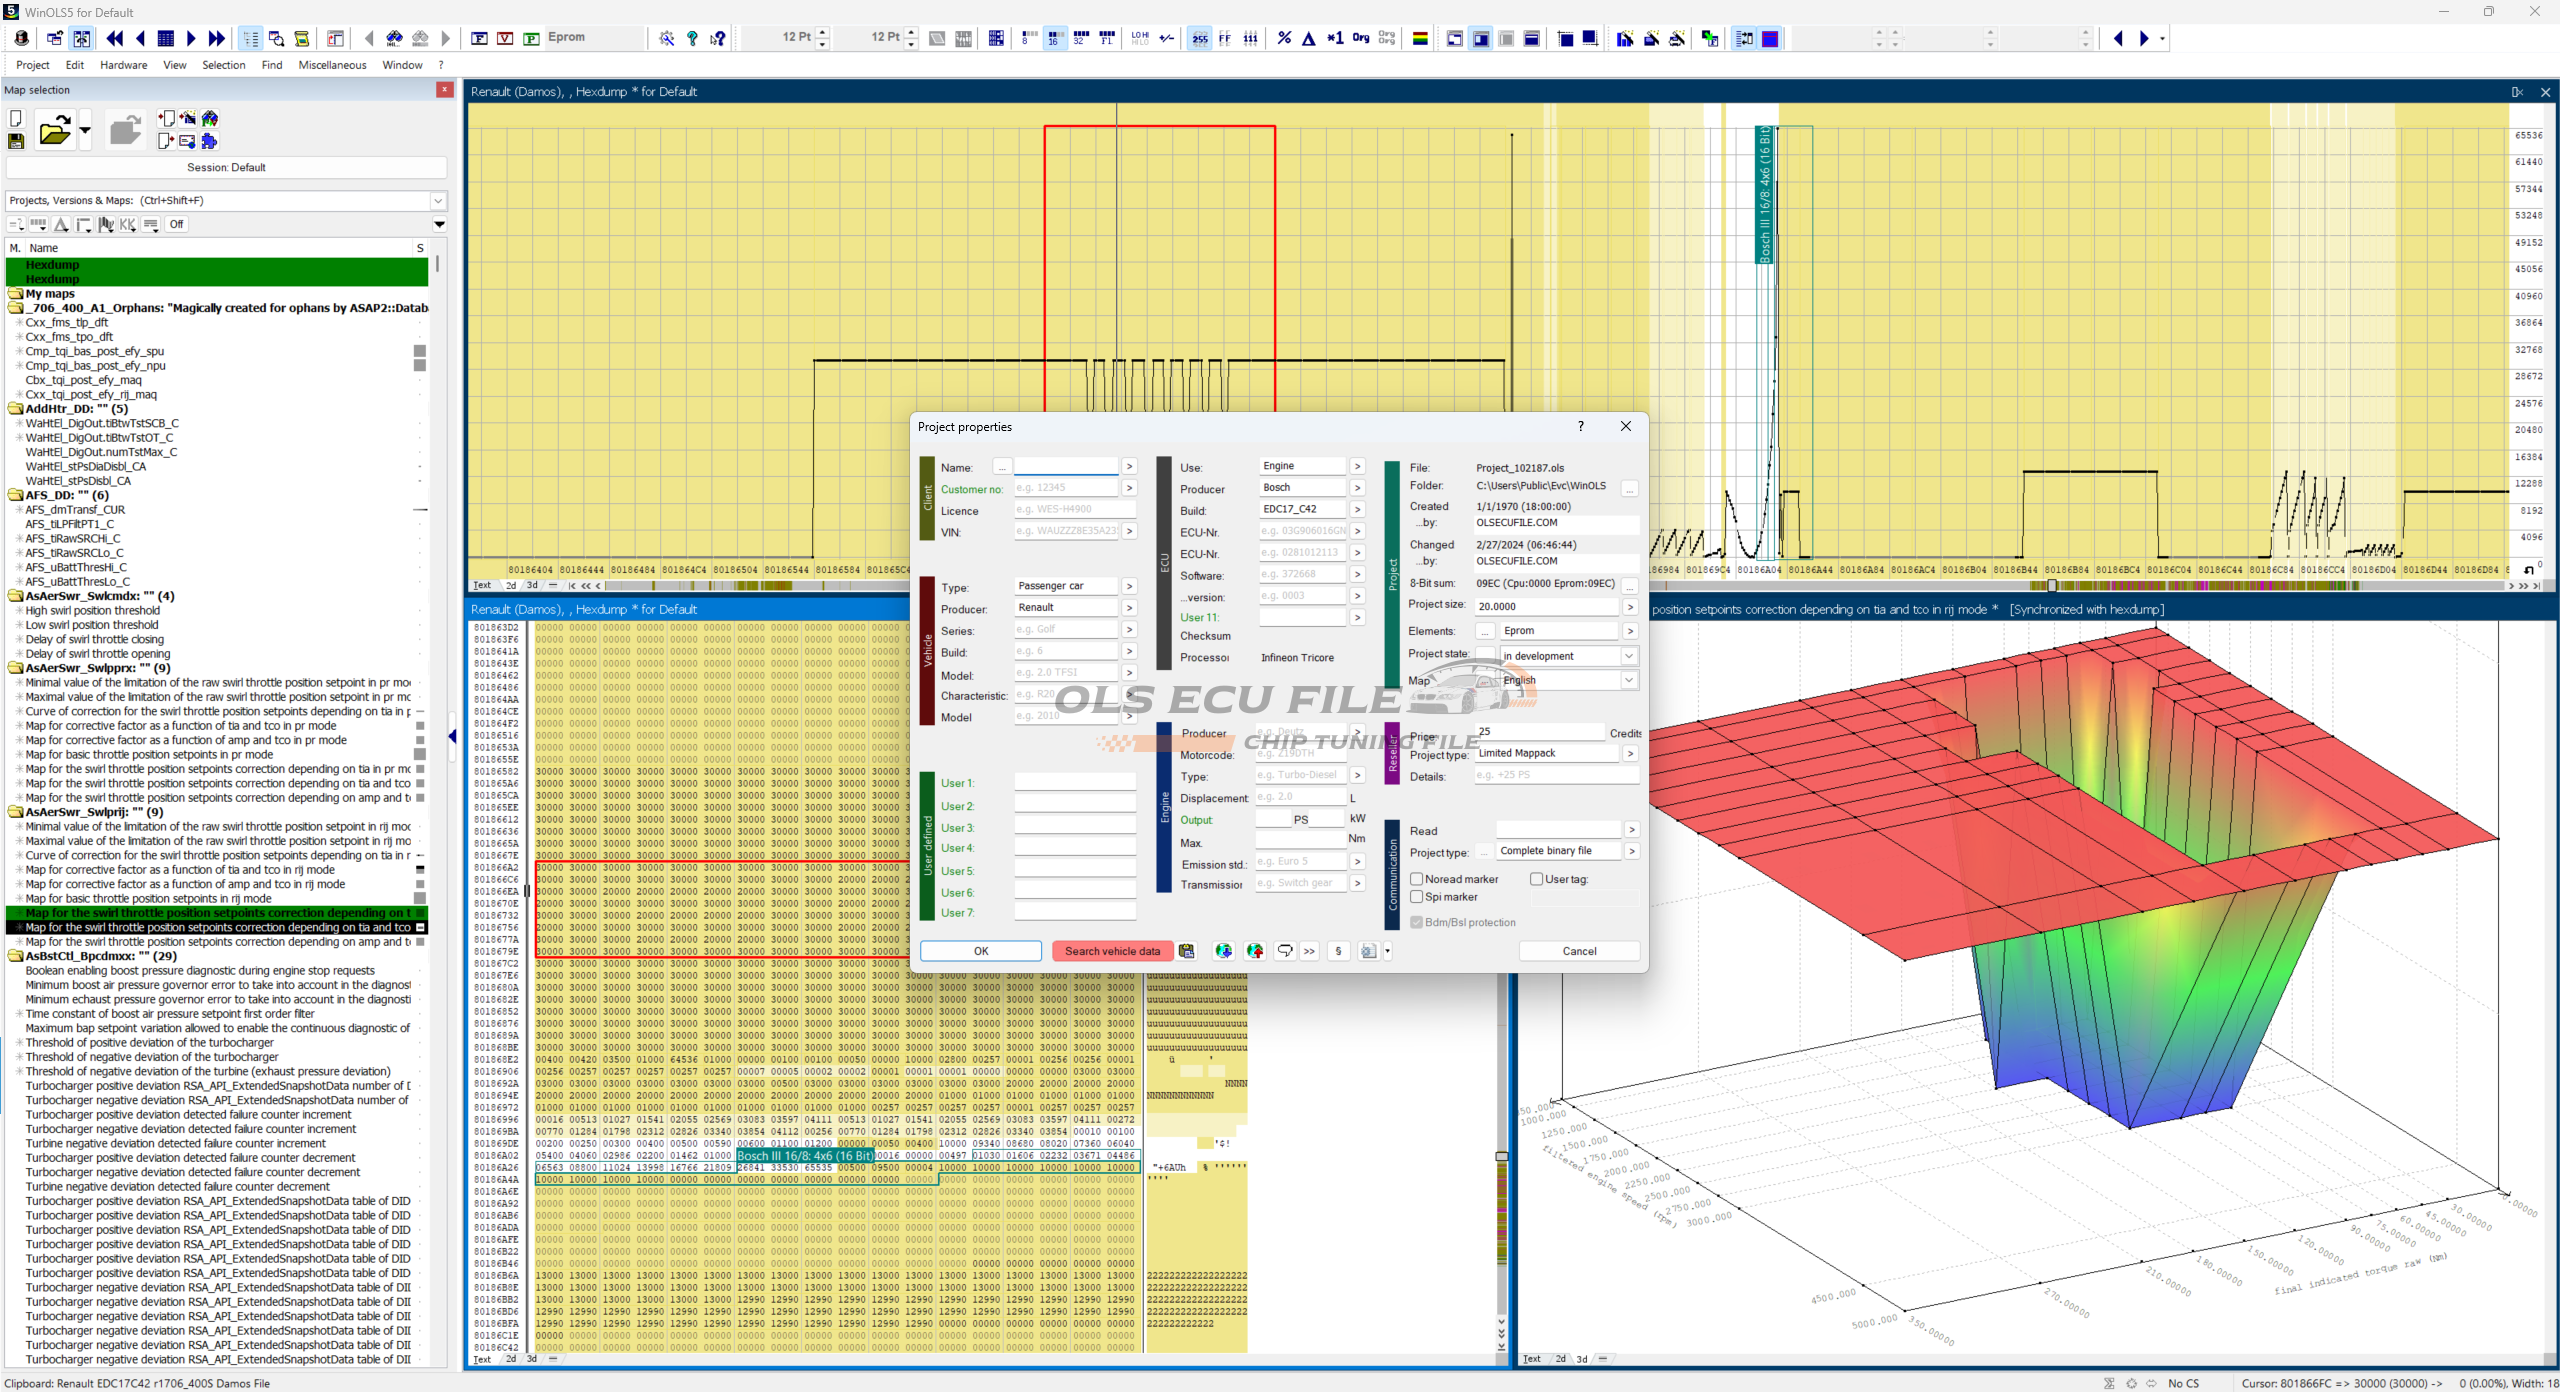Toggle the Off filter button in Map selection
The image size is (2560, 1392).
click(176, 224)
